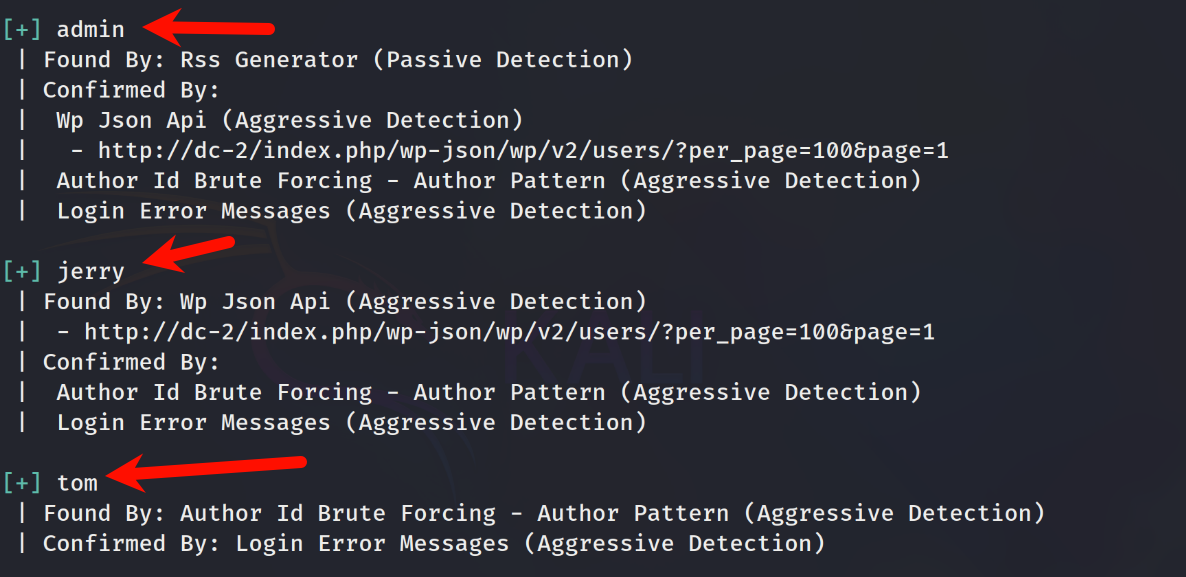Click tom's 'Found By: Author Id Brute Forcing' line
Screen dimensions: 1186x577
544,513
